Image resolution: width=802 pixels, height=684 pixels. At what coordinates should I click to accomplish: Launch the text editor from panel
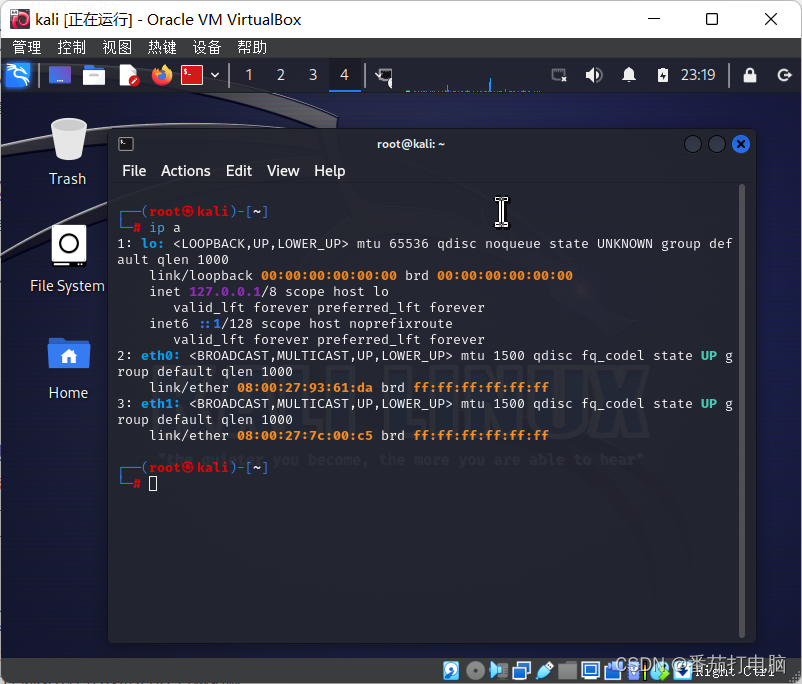pos(128,75)
